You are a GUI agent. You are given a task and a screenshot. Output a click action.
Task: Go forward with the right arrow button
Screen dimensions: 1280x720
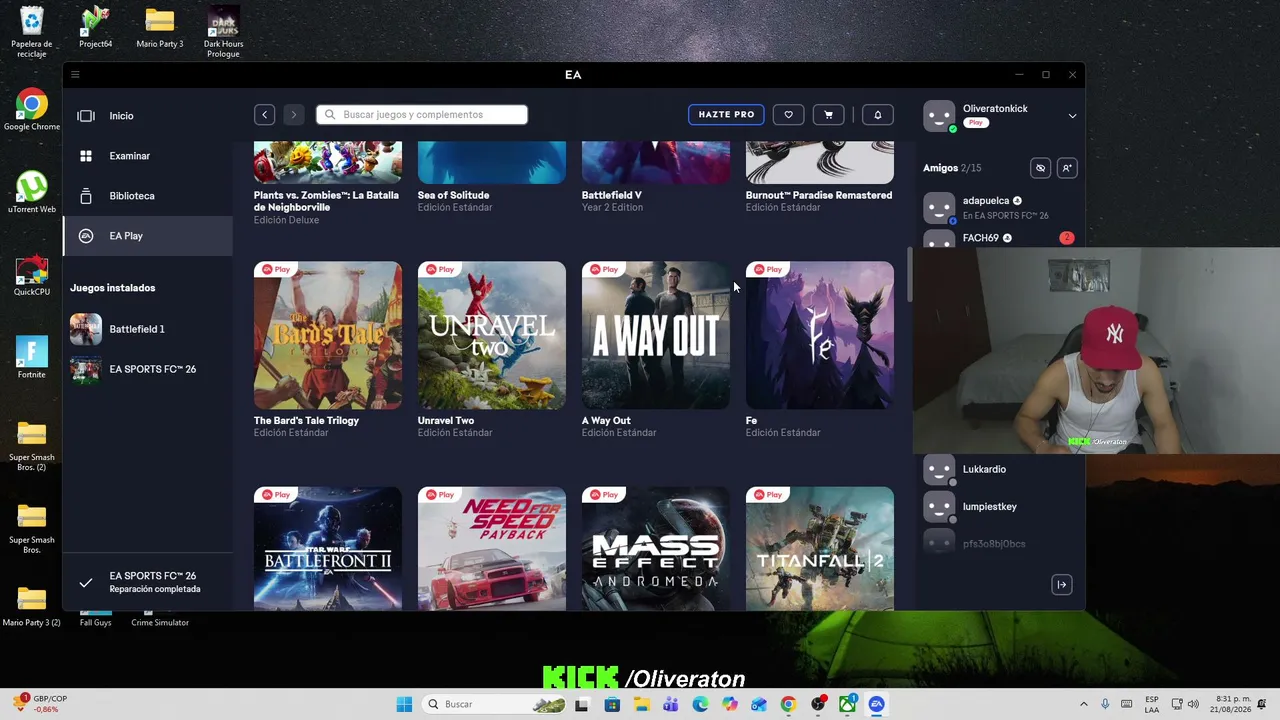coord(293,115)
